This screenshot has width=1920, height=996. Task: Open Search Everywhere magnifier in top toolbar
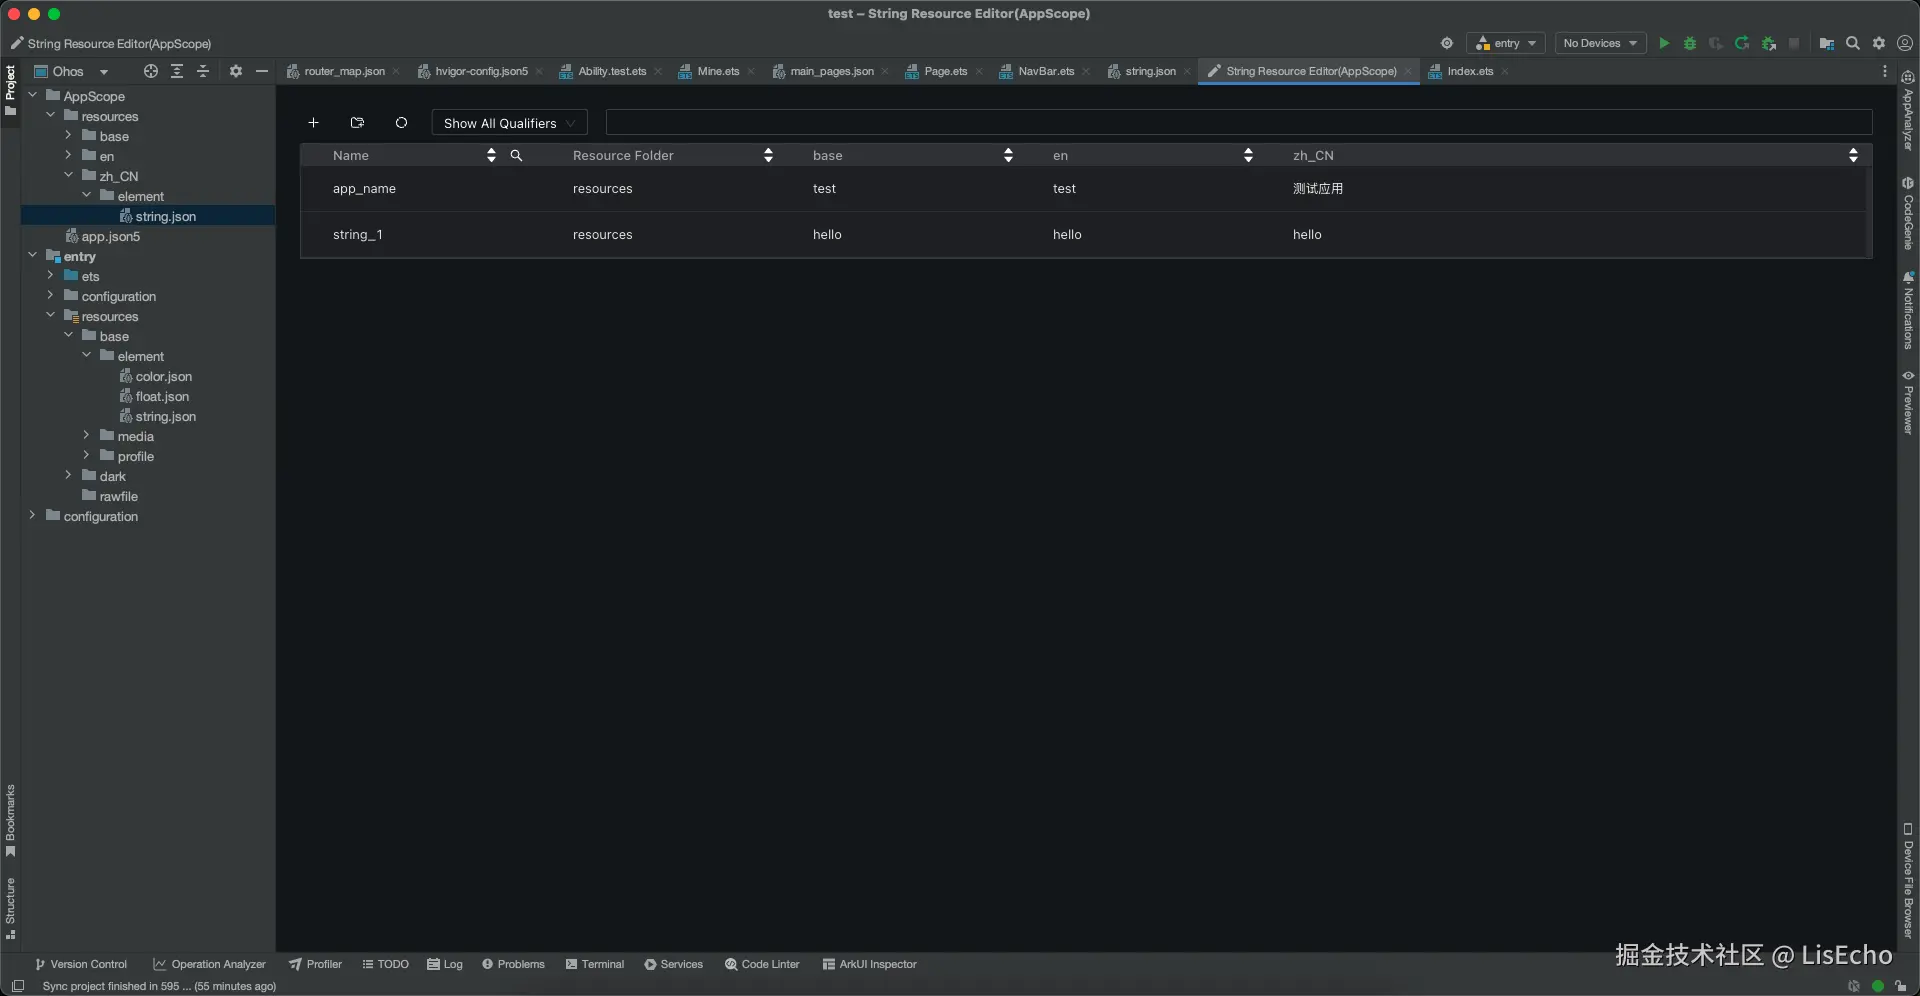click(1853, 43)
